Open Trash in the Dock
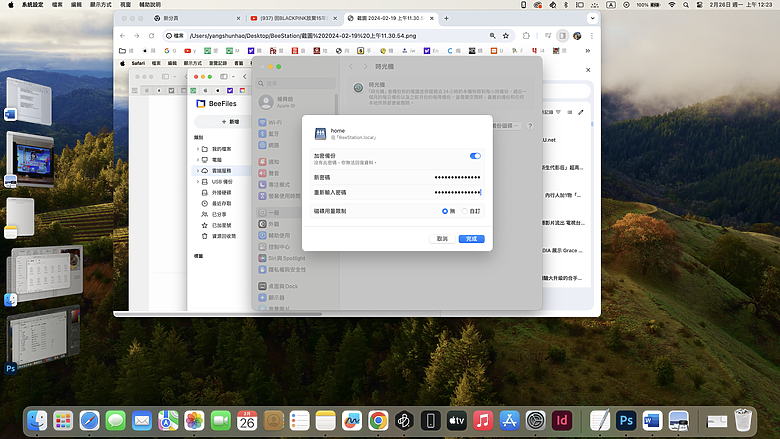 pos(743,421)
